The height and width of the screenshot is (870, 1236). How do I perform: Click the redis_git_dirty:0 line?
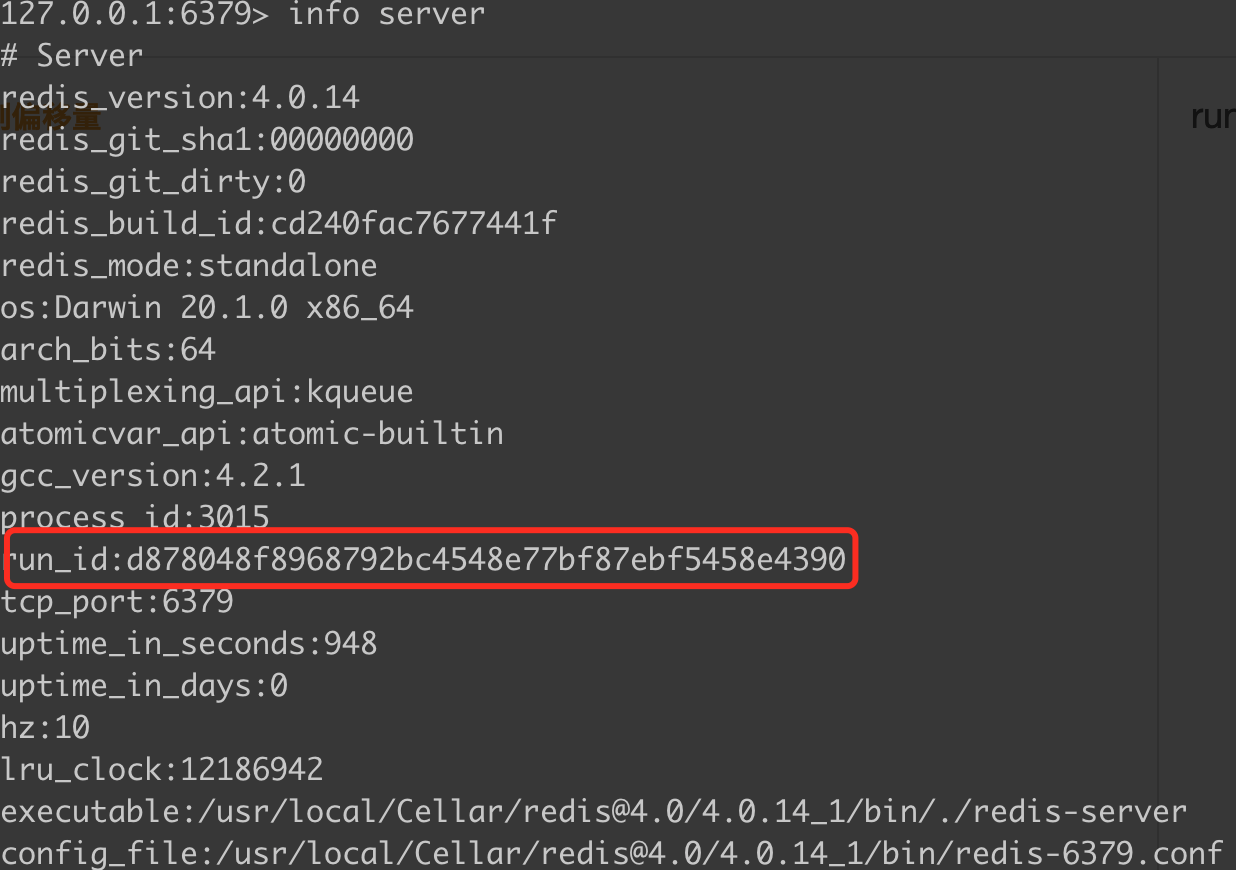coord(153,181)
